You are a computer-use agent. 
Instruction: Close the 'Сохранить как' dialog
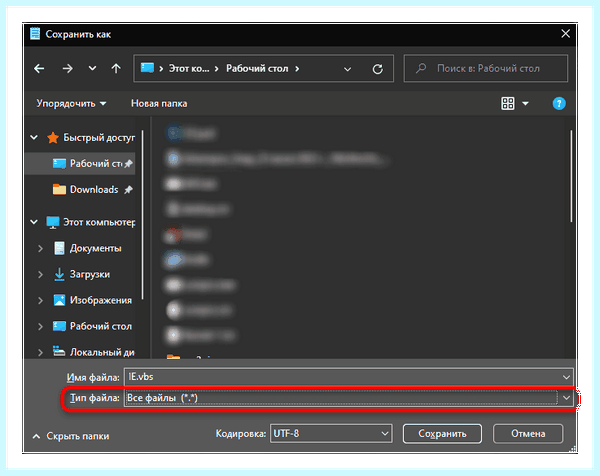tap(566, 34)
